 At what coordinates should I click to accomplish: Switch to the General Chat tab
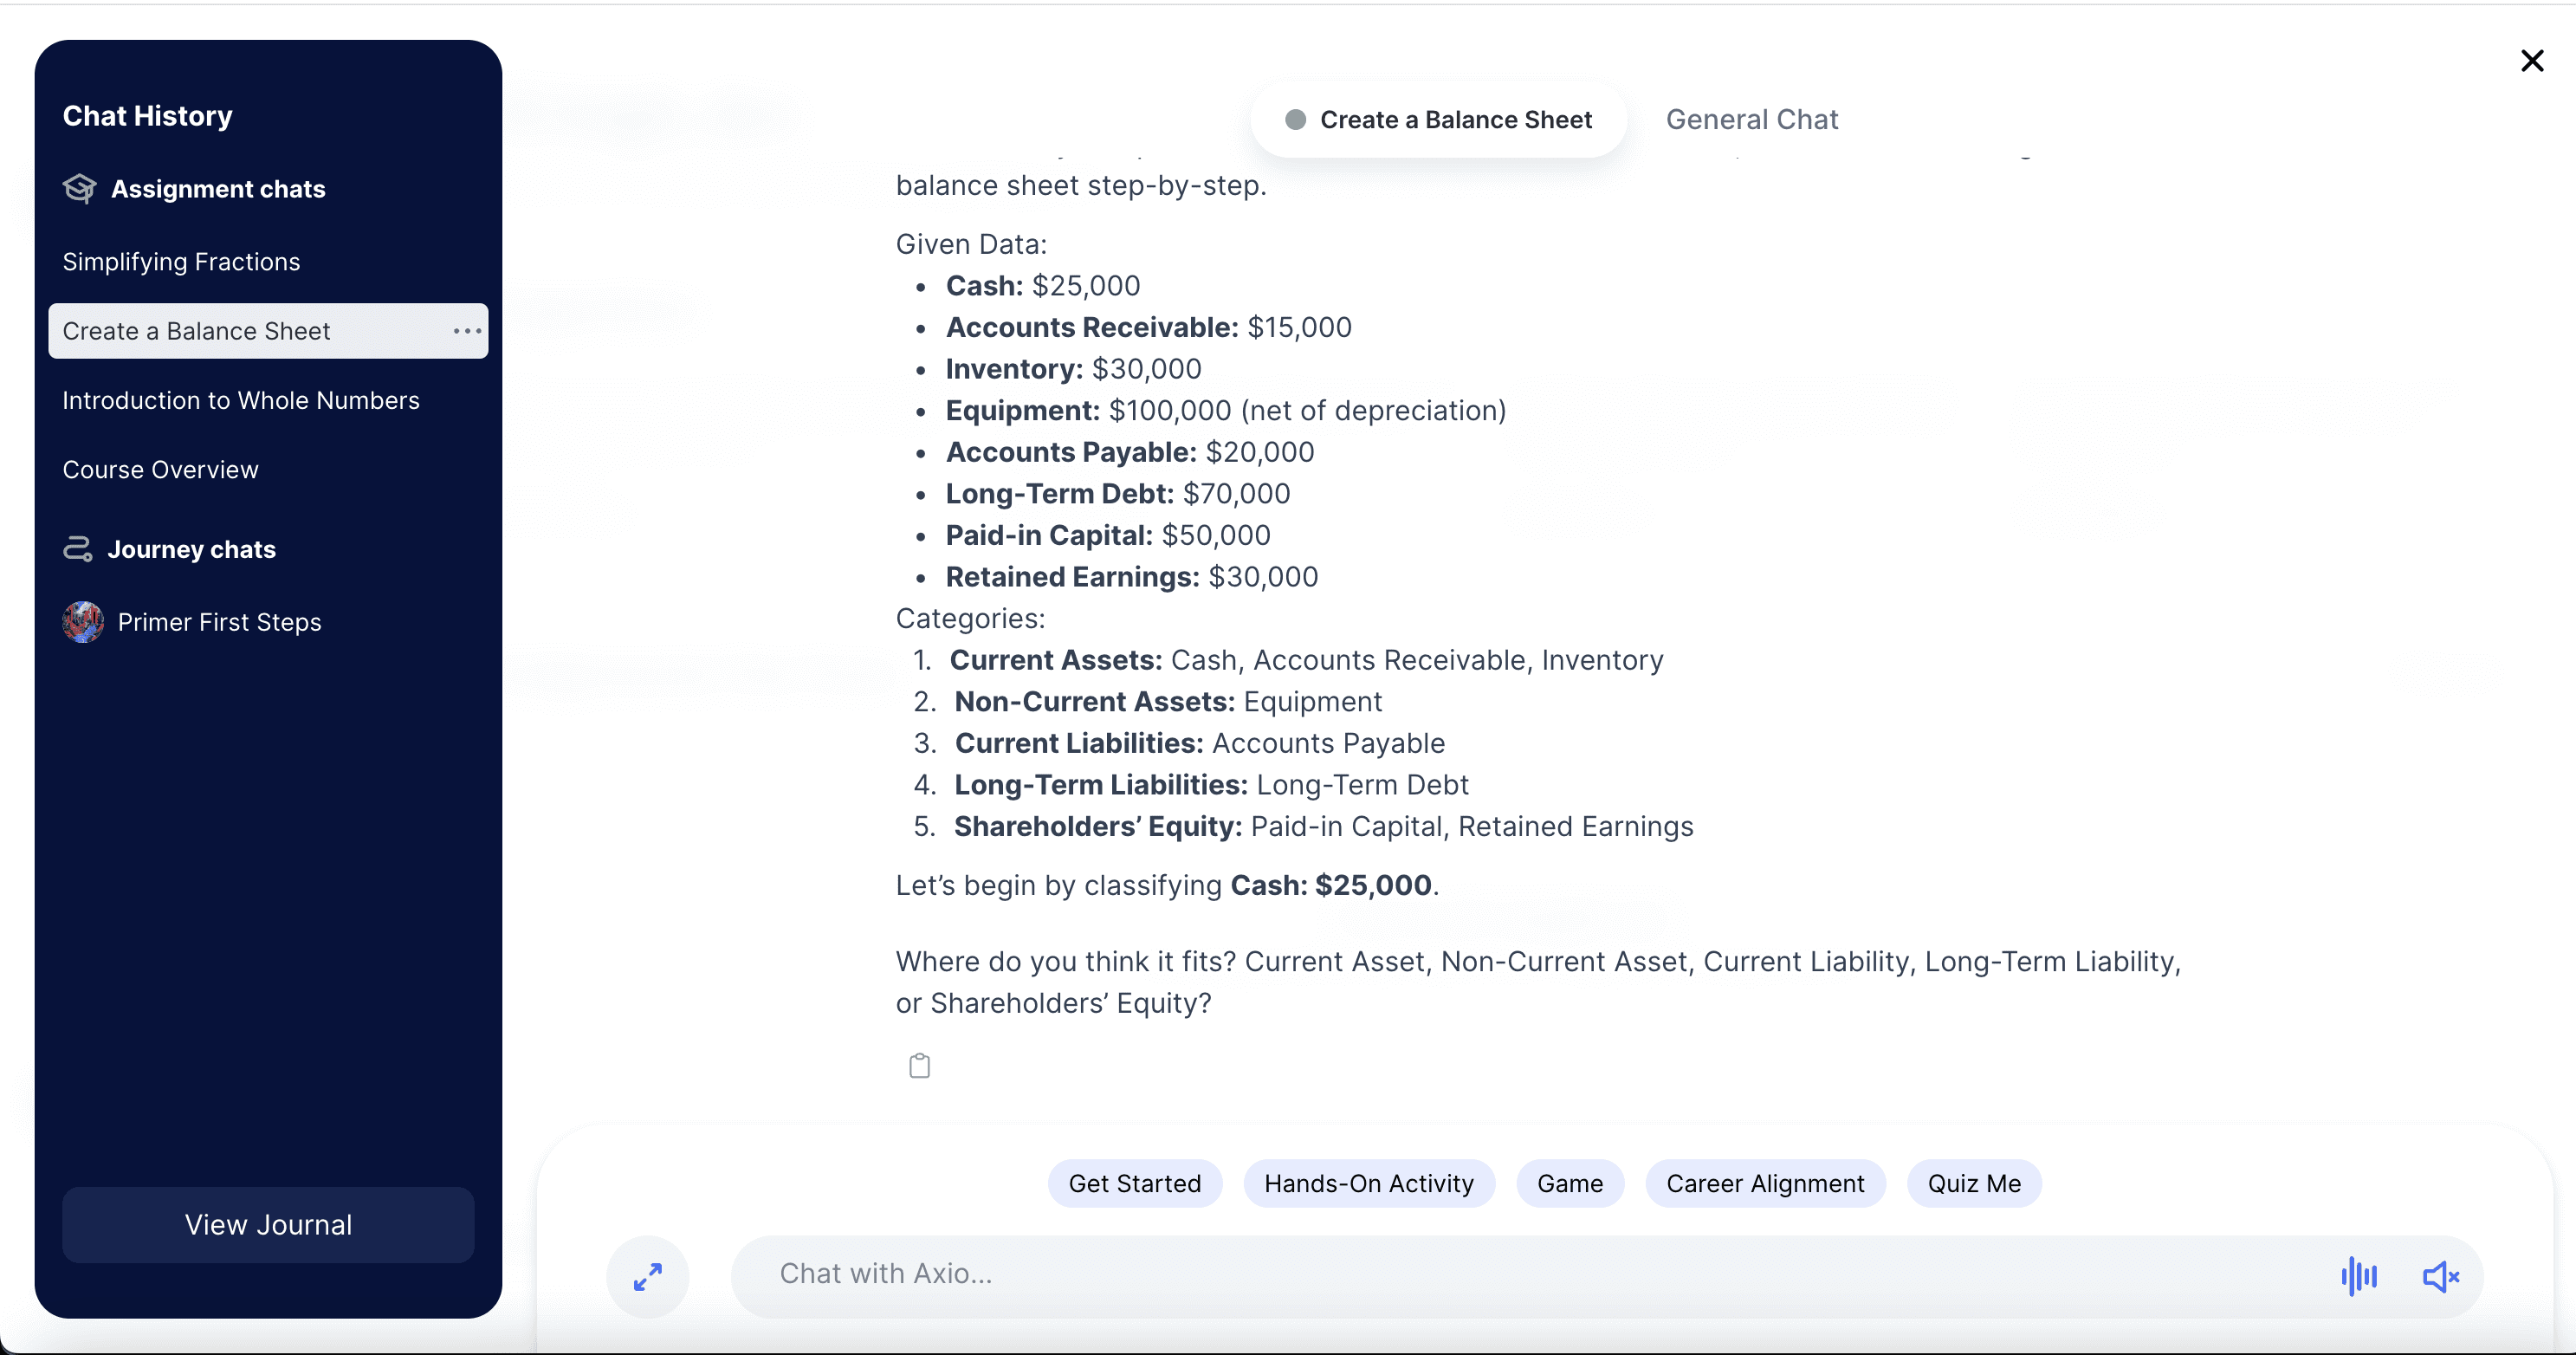[1751, 120]
